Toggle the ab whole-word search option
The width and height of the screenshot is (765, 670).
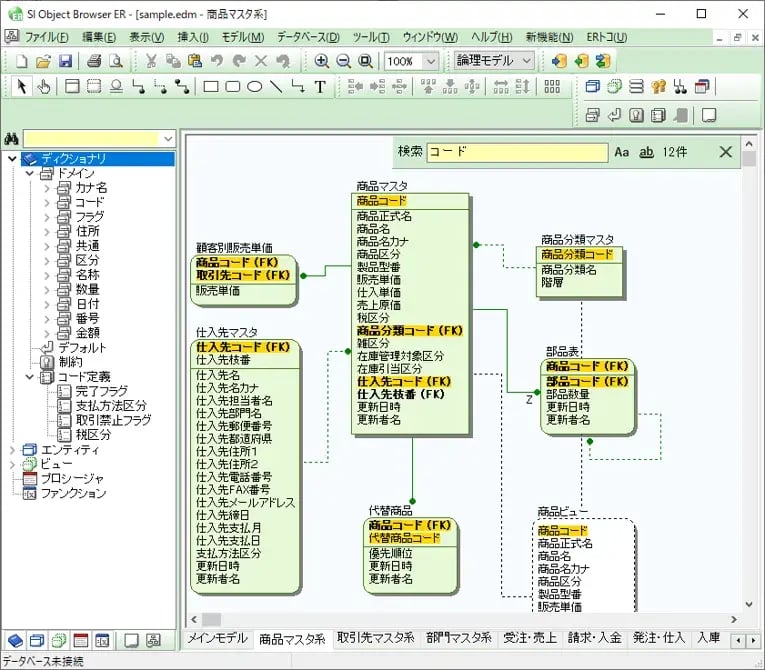(646, 152)
